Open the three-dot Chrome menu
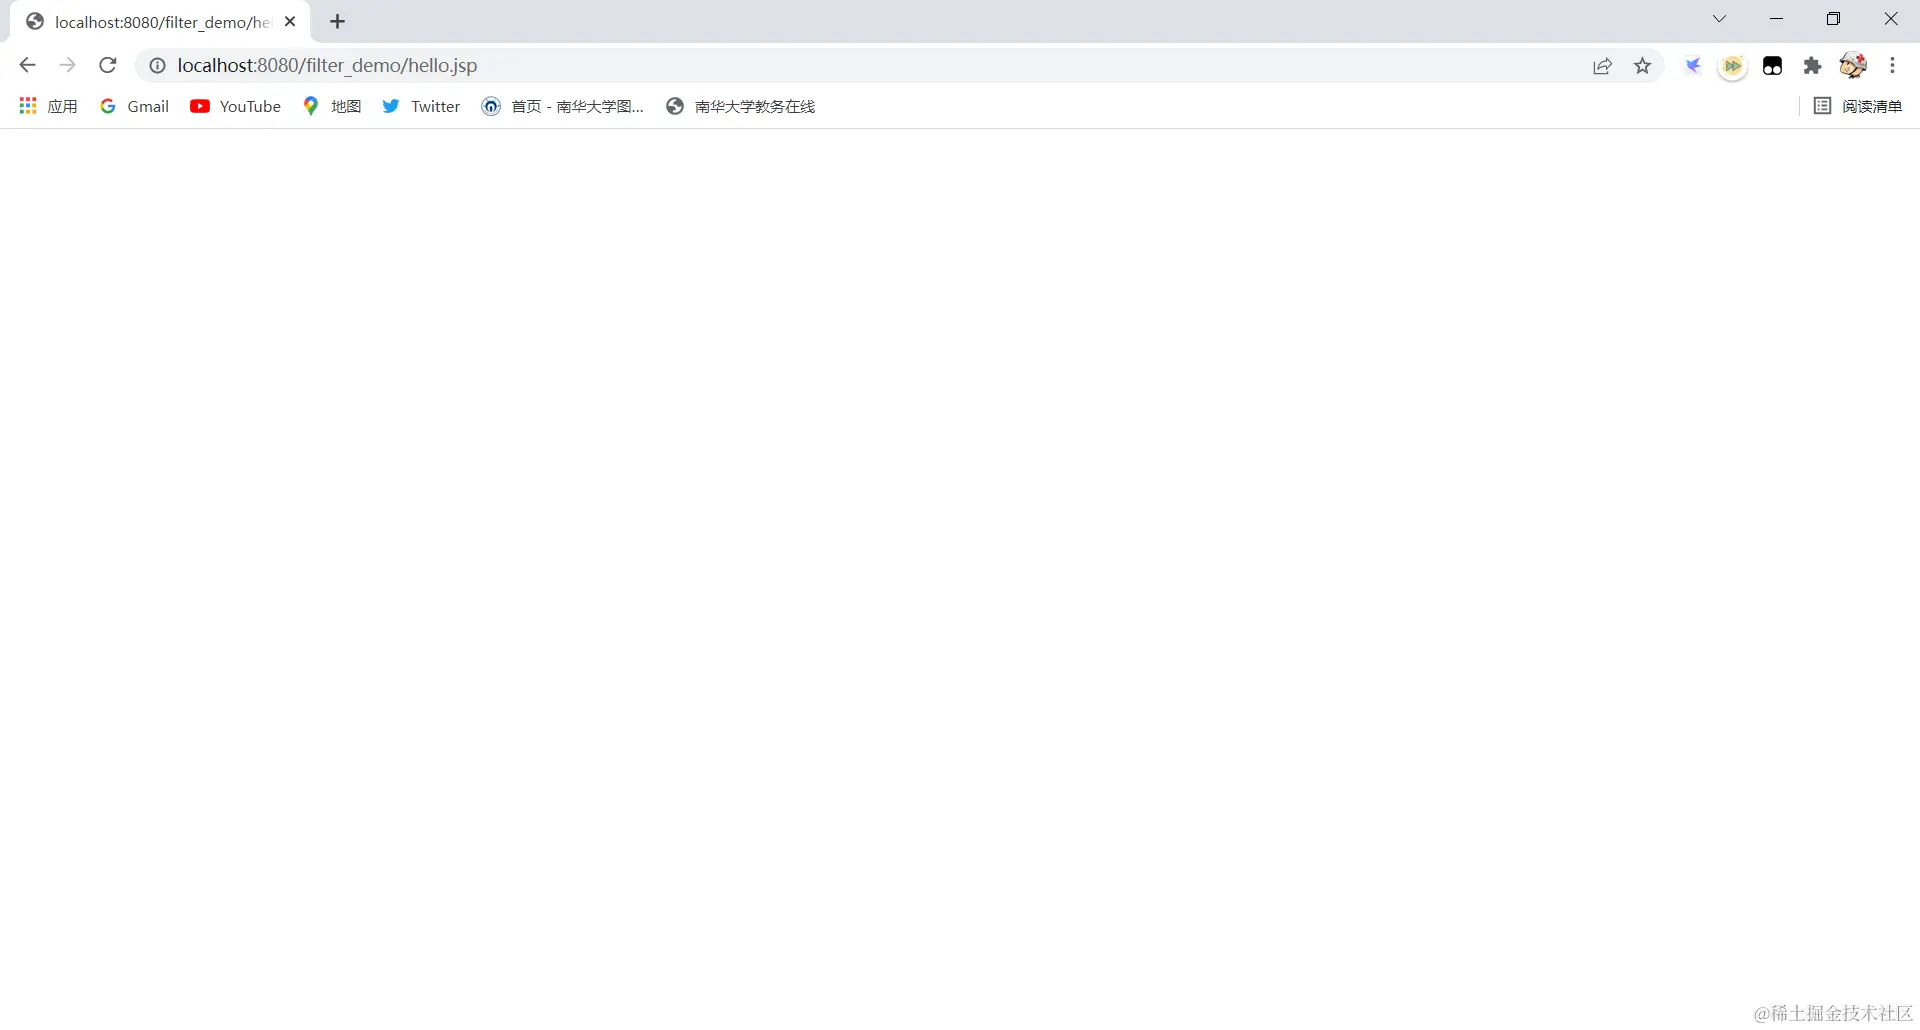1920x1030 pixels. point(1893,64)
